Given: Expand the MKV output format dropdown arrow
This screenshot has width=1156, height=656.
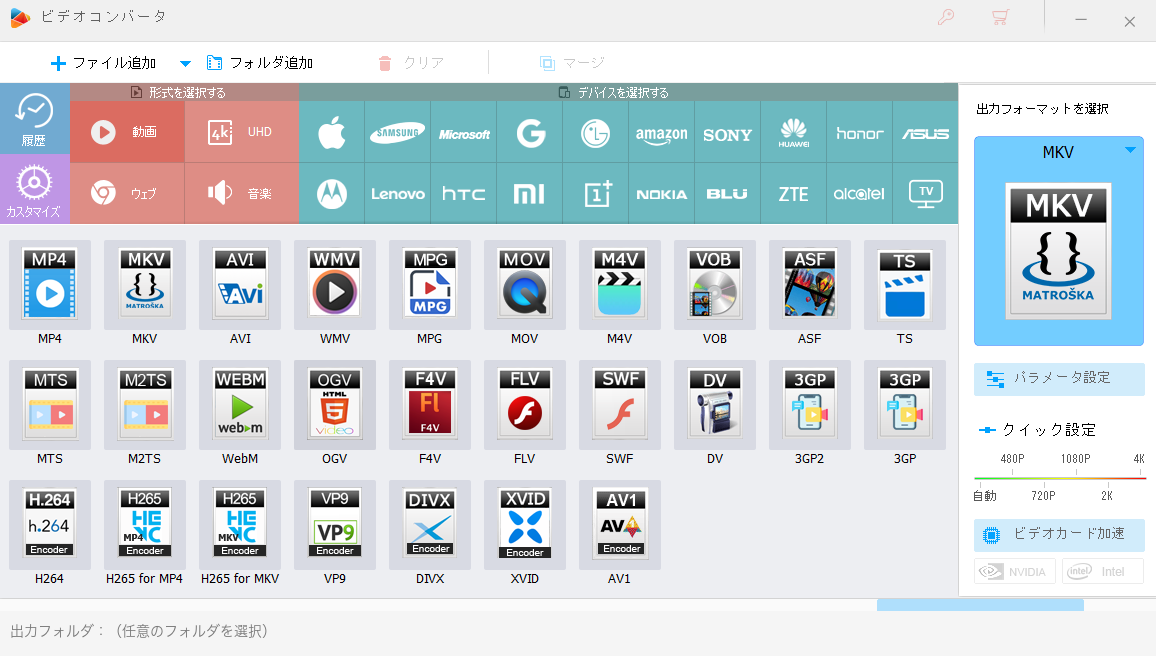Looking at the screenshot, I should [x=1130, y=150].
